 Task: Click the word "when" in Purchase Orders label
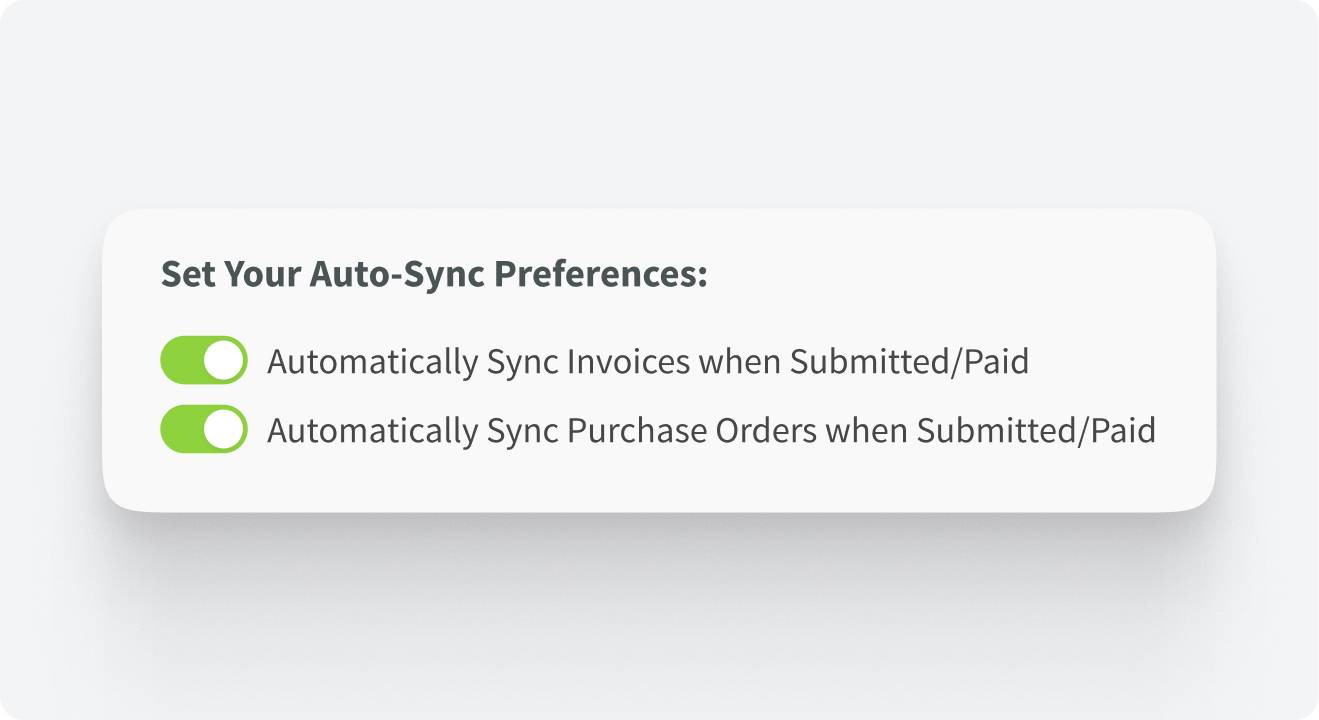(864, 430)
